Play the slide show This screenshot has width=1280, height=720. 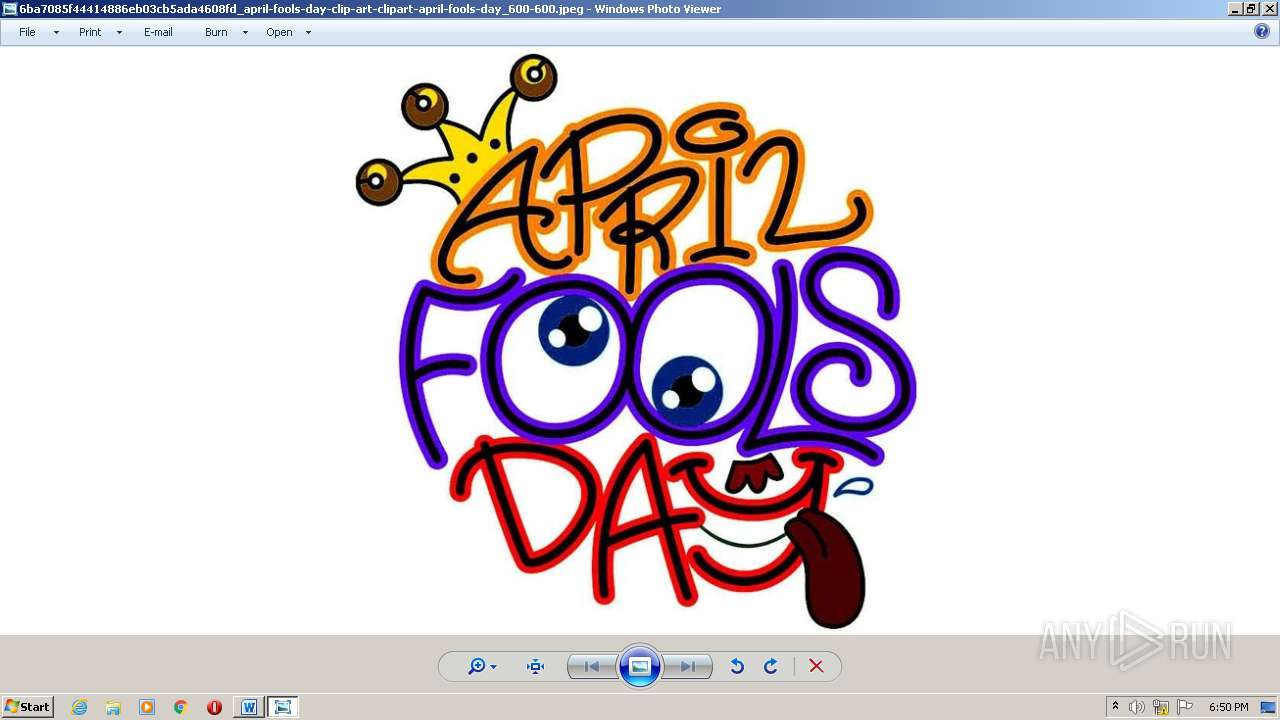pyautogui.click(x=640, y=667)
